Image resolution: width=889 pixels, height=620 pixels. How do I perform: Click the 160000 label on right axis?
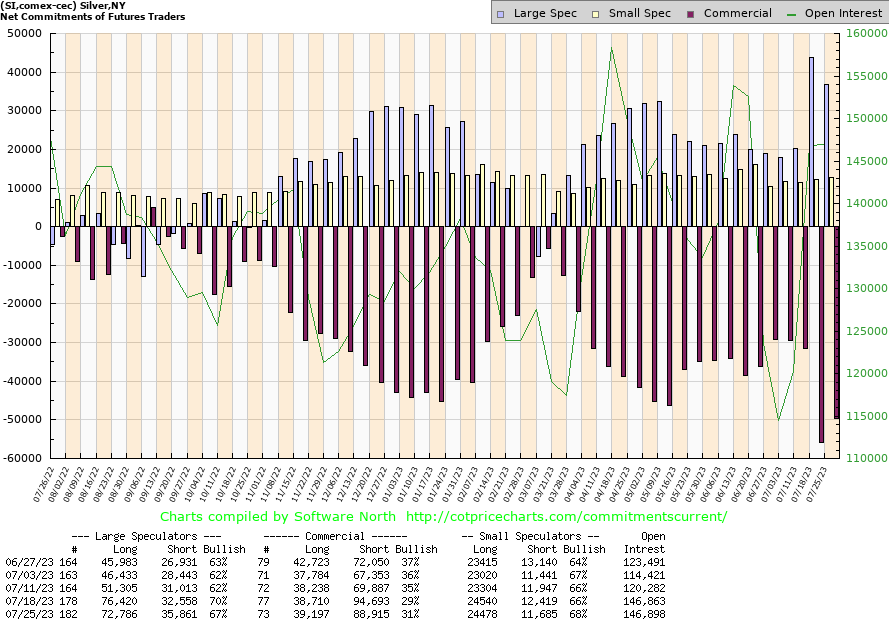[x=861, y=33]
